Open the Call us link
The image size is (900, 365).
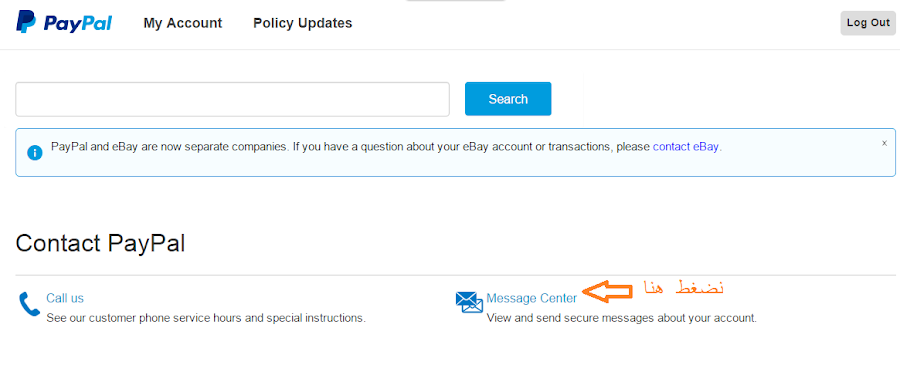(65, 298)
